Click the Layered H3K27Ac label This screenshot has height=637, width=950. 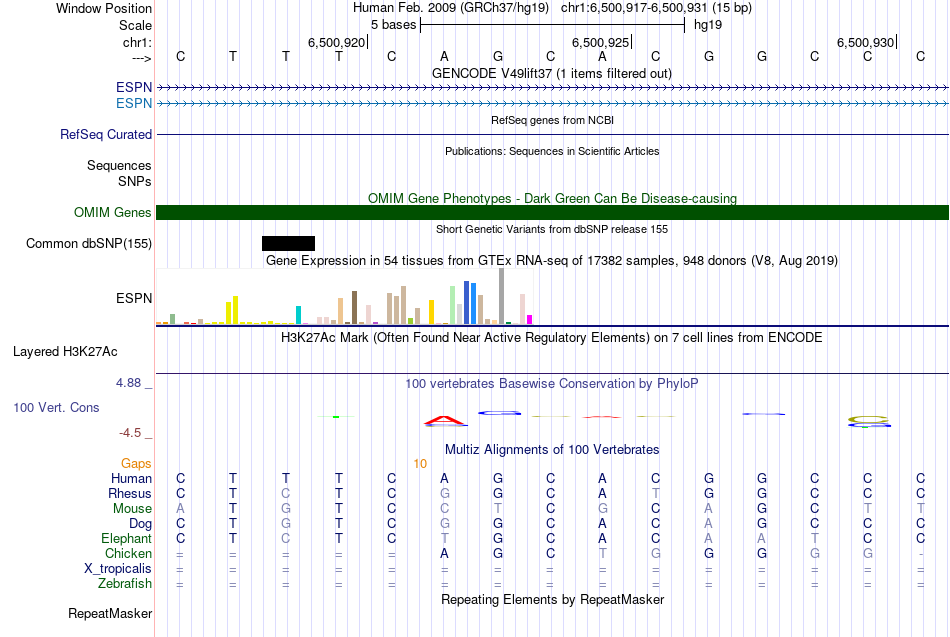tap(65, 352)
